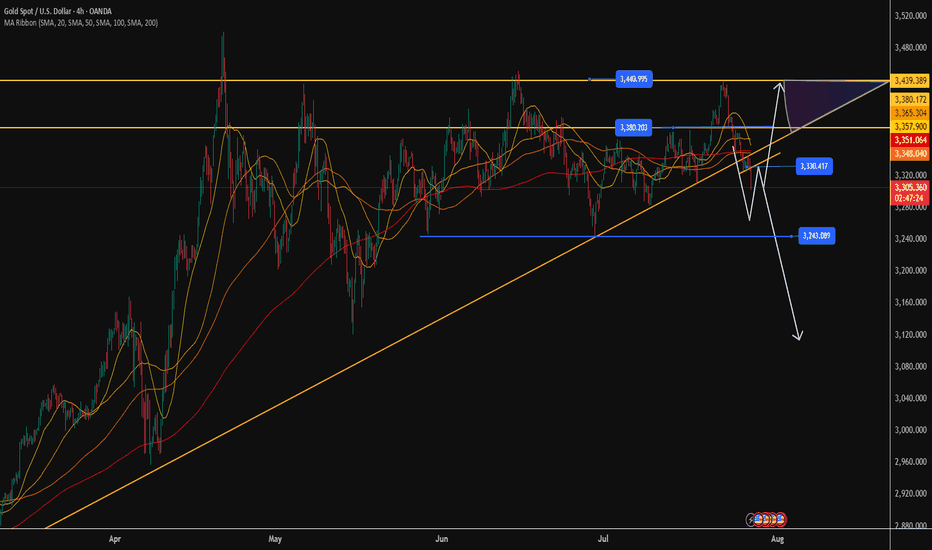Select the purple shaded triangle drawing

point(823,98)
